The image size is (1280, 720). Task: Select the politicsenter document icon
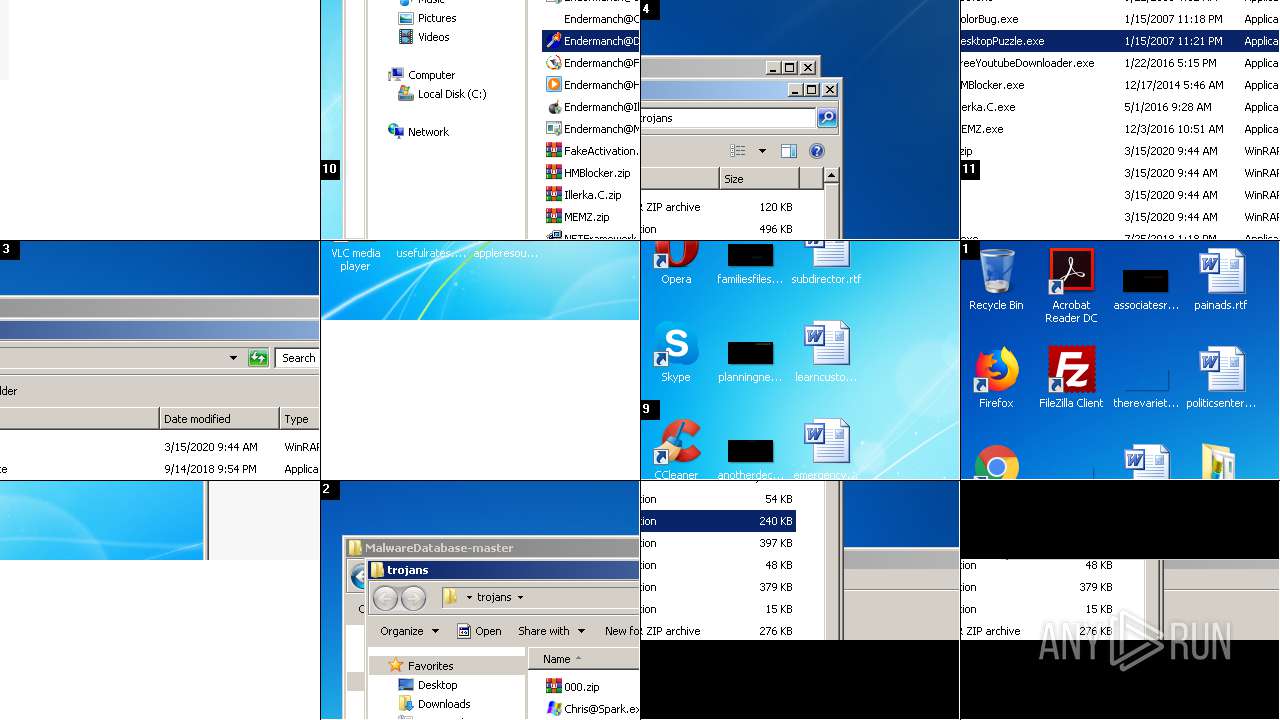pos(1220,377)
